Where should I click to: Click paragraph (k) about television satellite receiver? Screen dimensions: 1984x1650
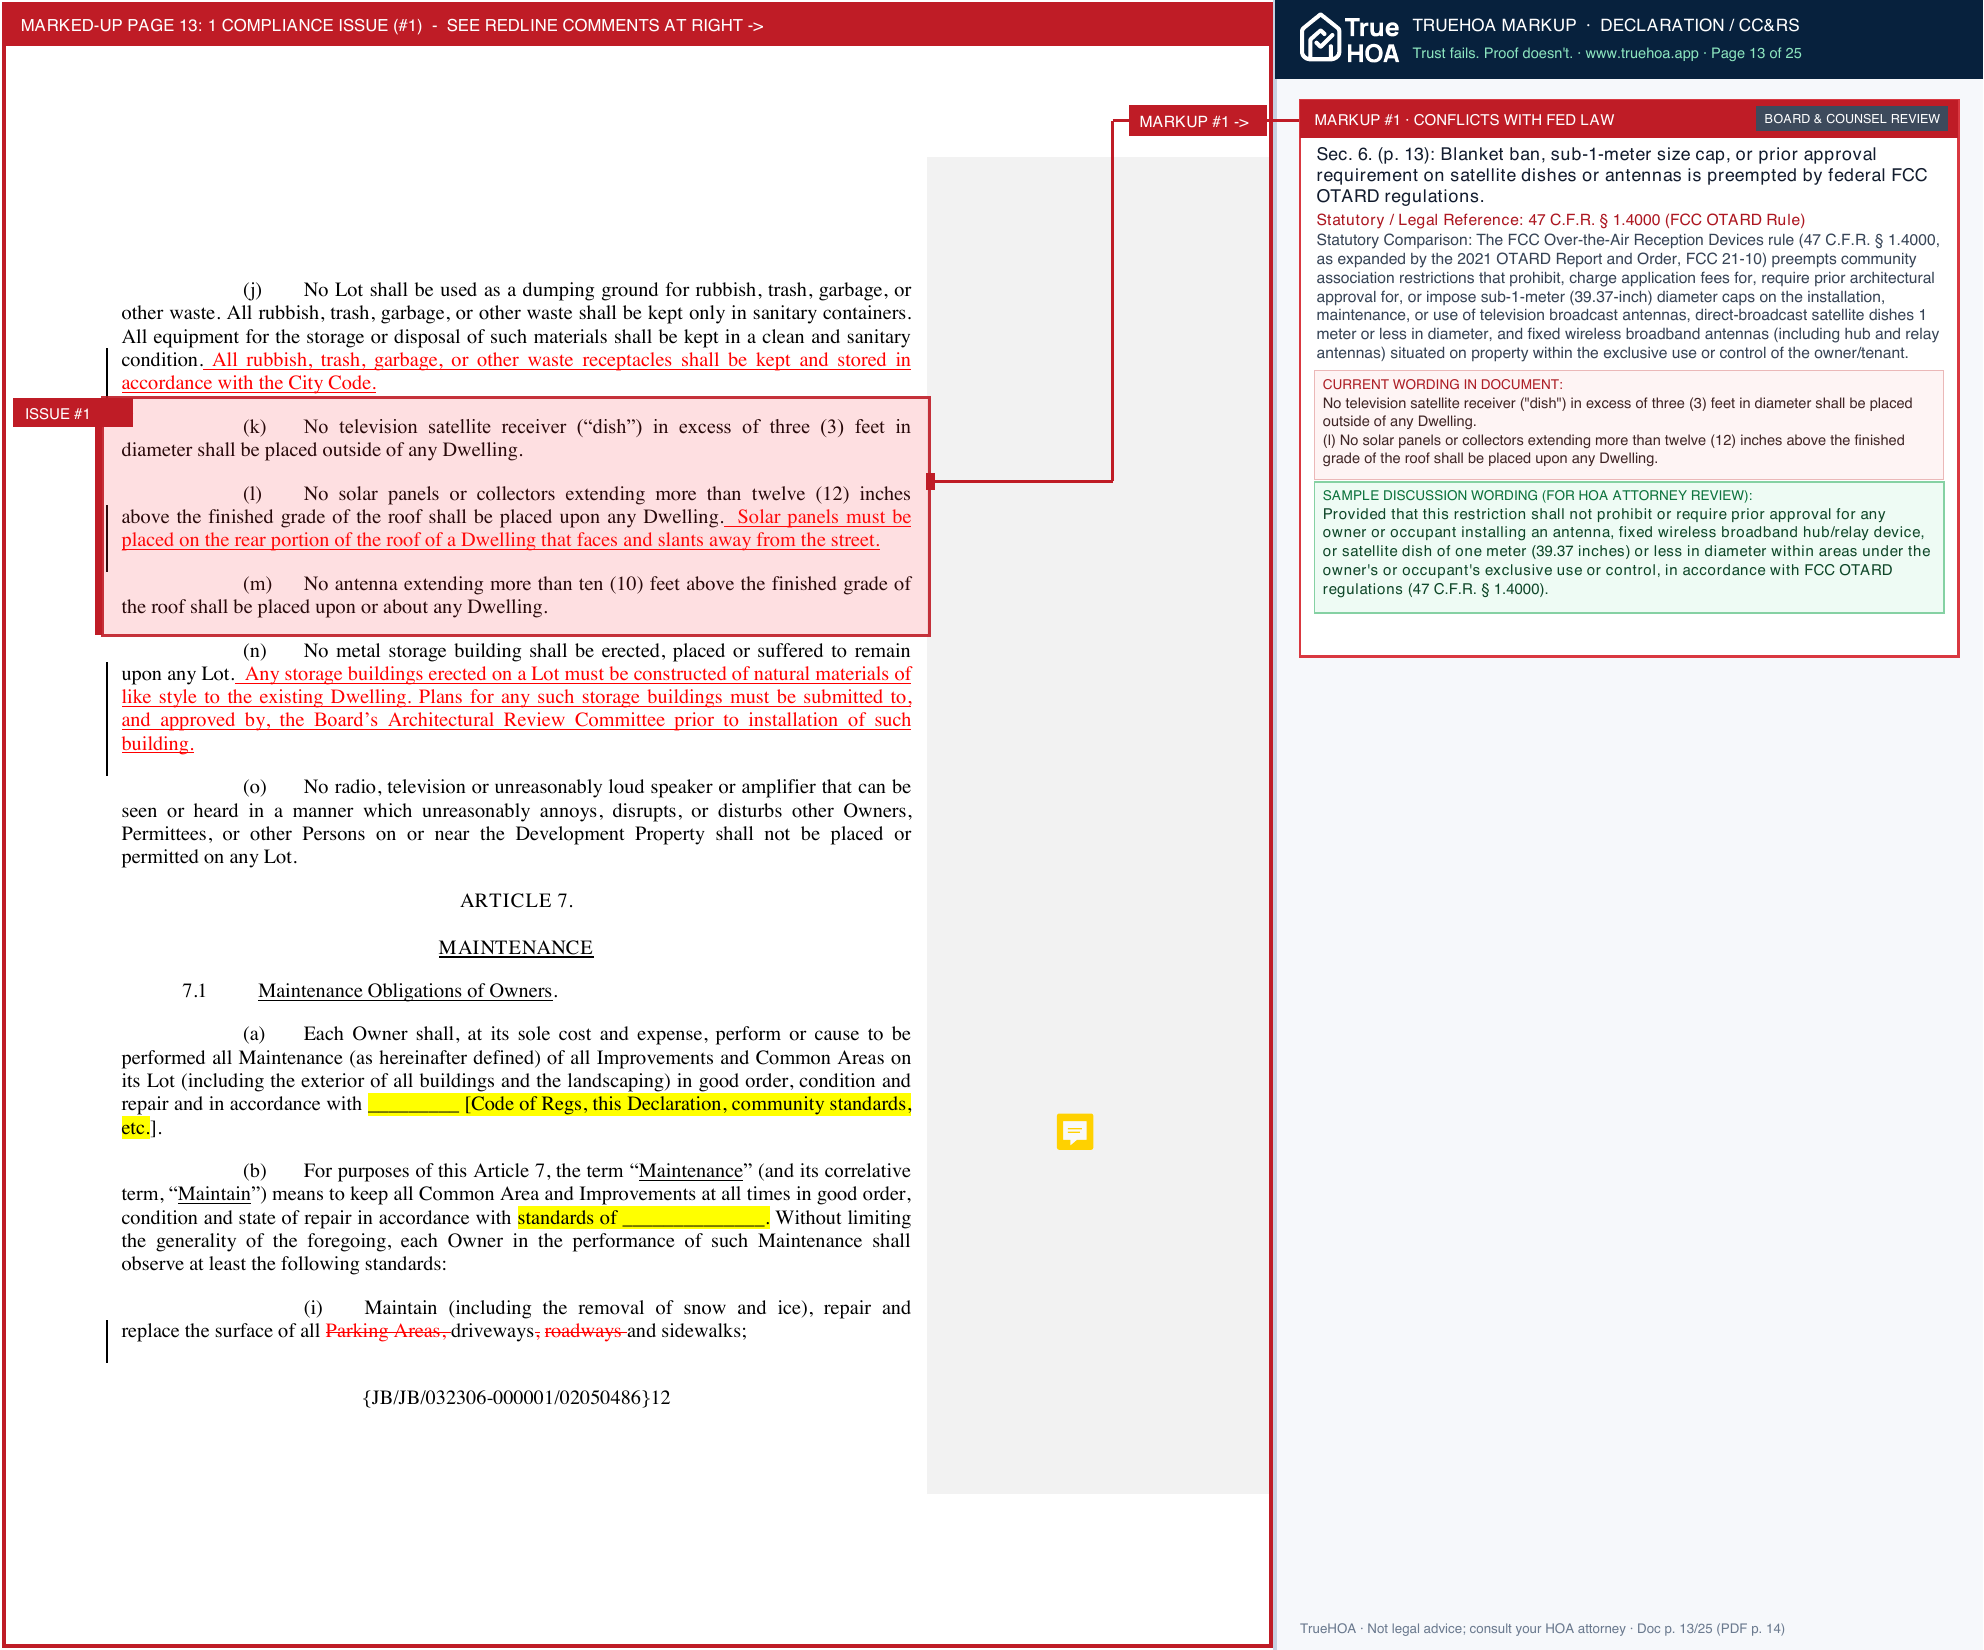(x=516, y=438)
